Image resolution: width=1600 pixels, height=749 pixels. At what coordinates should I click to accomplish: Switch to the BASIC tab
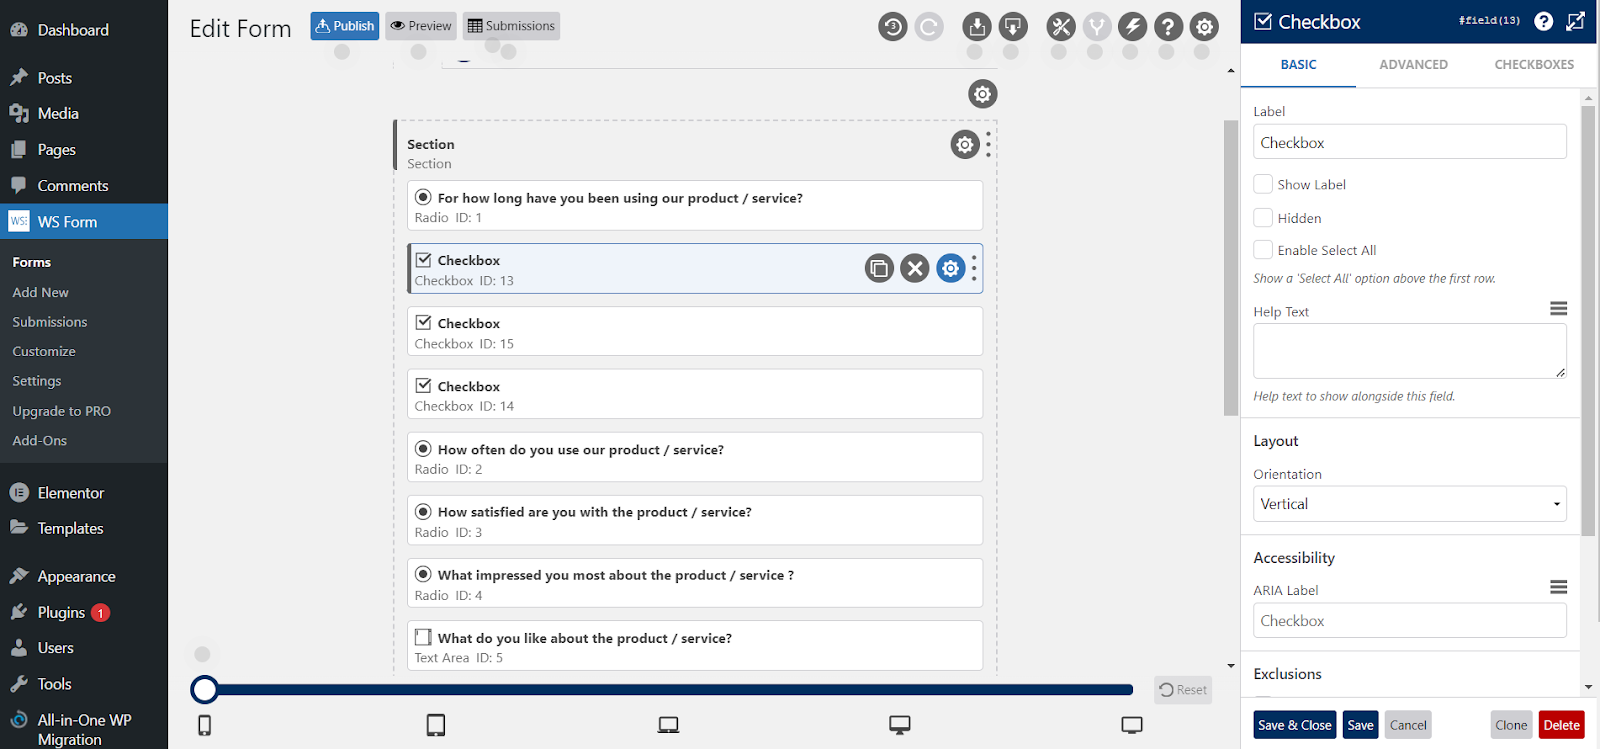(x=1298, y=65)
